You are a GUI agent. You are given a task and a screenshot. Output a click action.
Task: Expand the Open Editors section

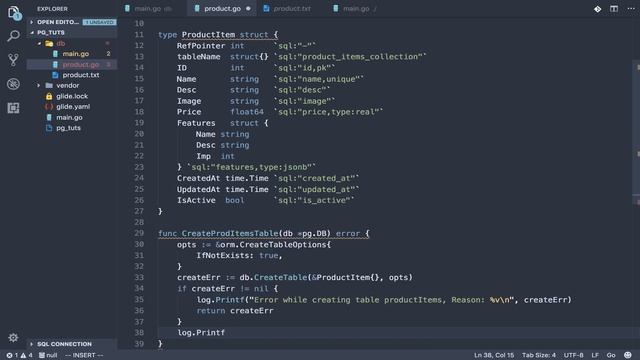pyautogui.click(x=31, y=22)
